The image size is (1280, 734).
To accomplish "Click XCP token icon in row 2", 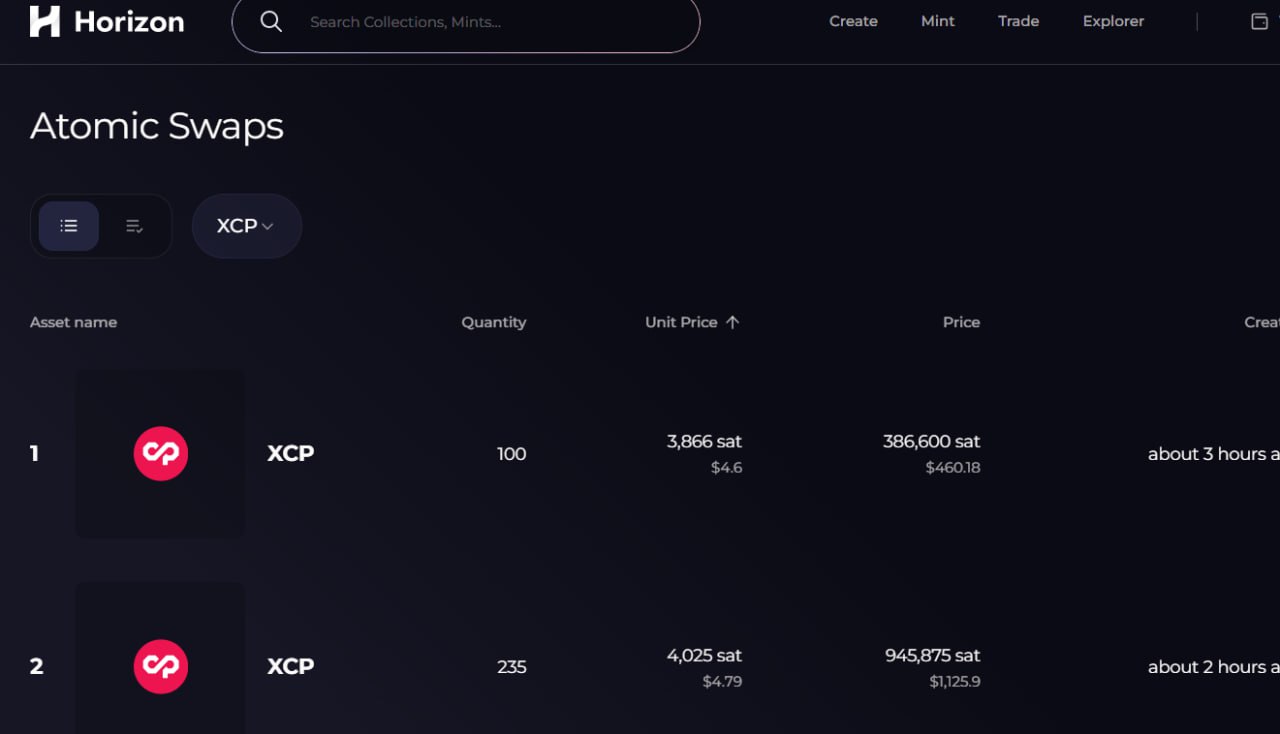I will (x=161, y=666).
